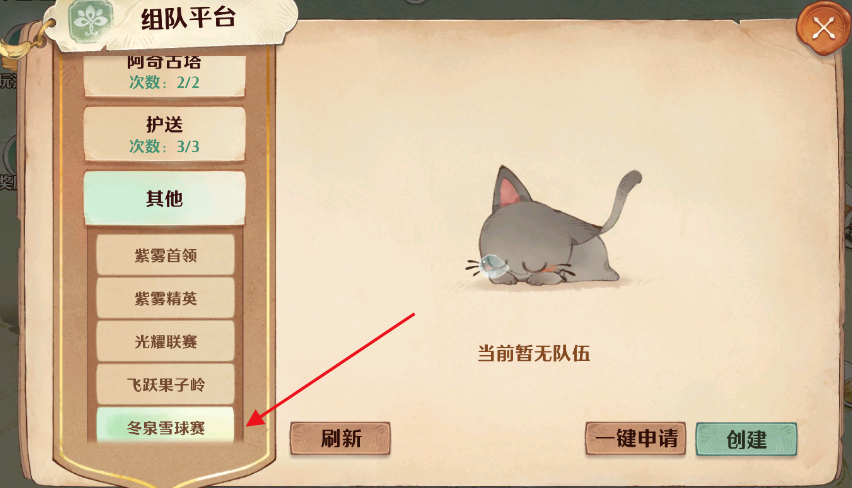Open the 护送 escort category
852x488 pixels.
pos(165,134)
